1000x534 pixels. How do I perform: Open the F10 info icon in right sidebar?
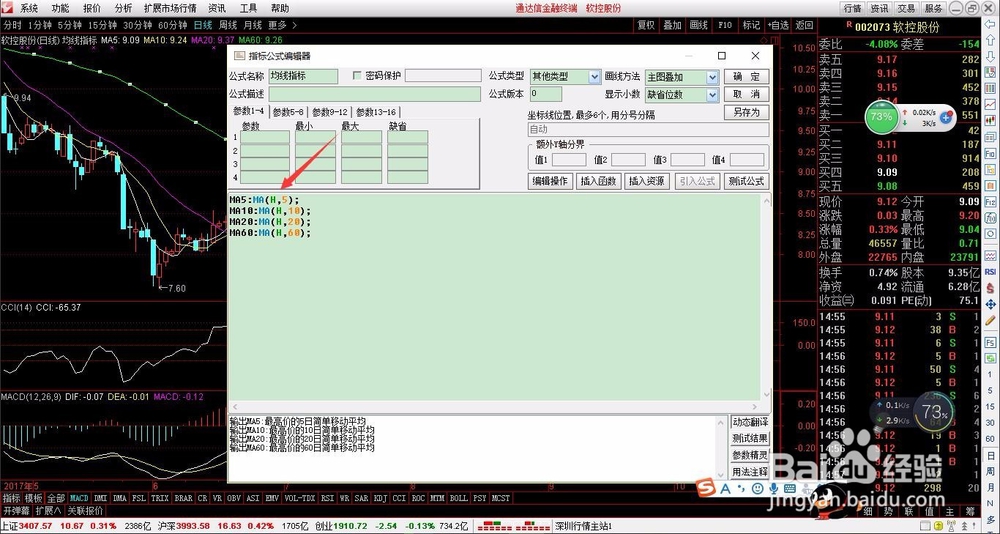coord(991,153)
